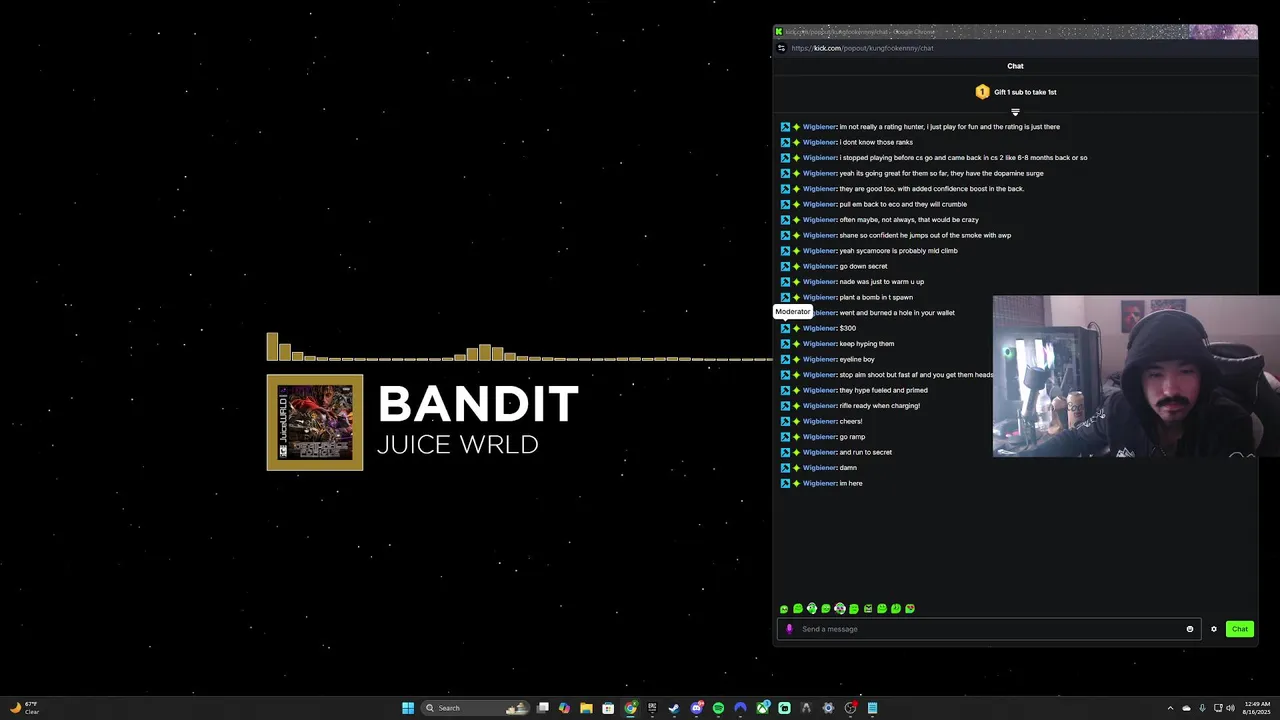
Task: Open the clock and date showing 12:49 AM
Action: point(1257,708)
